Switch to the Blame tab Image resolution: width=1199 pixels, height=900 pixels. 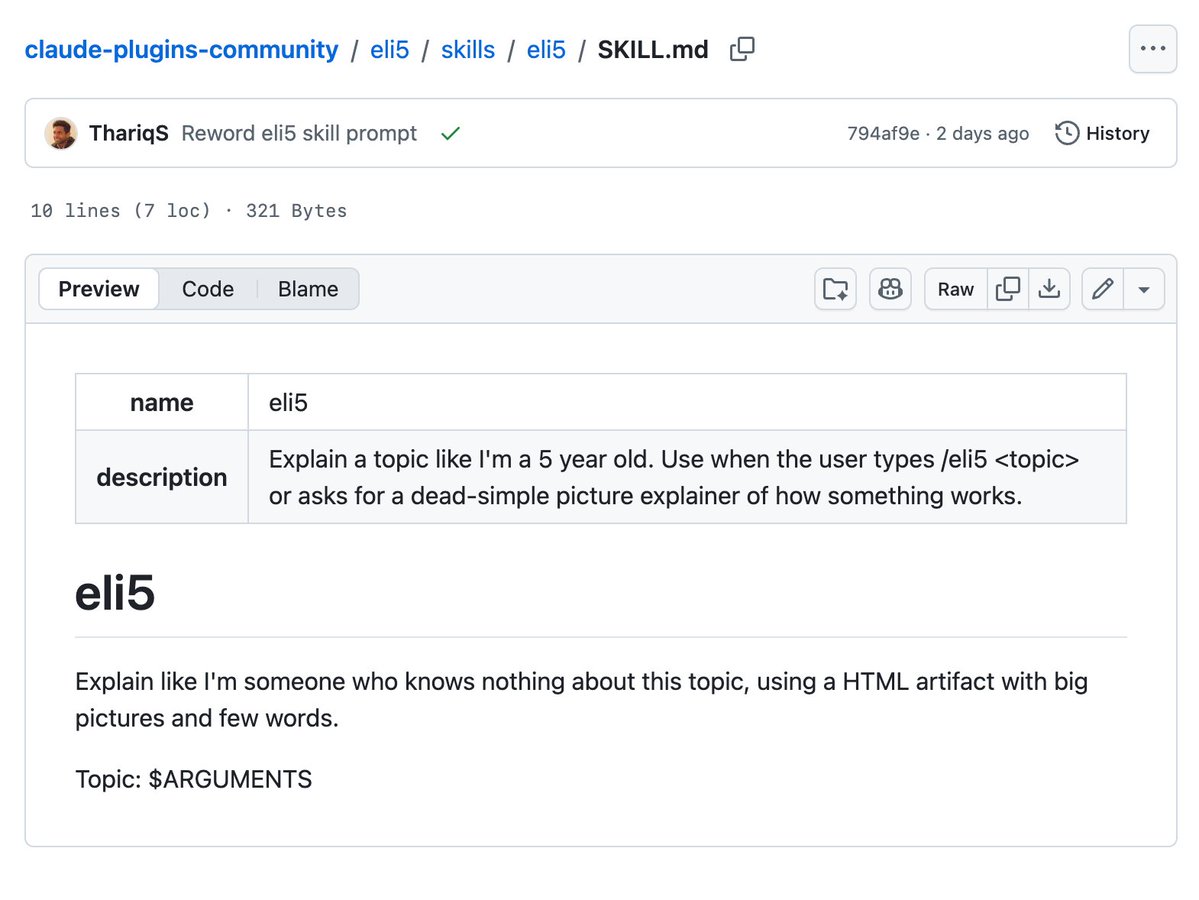(x=308, y=289)
